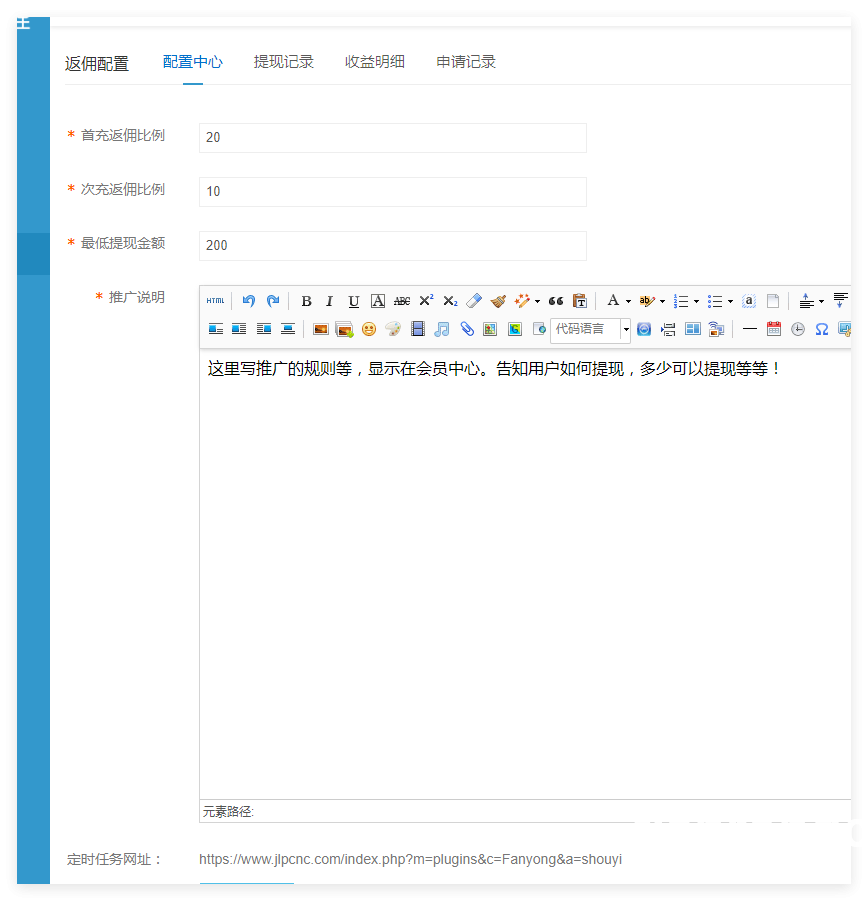Insert an iframe
868x901 pixels.
[539, 329]
